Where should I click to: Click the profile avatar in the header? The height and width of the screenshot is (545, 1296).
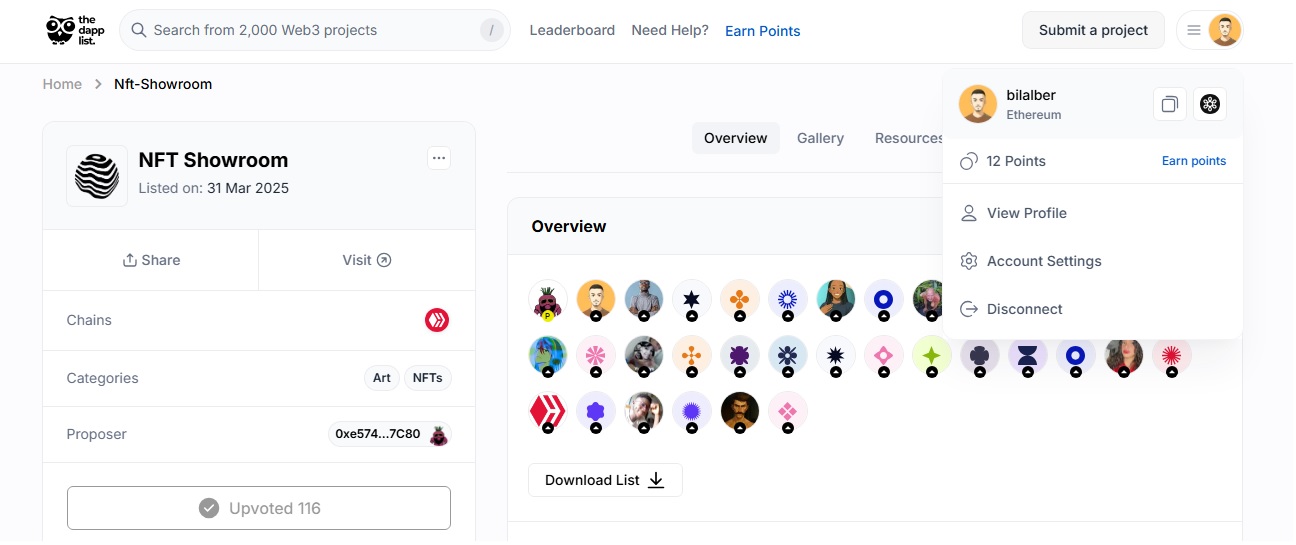tap(1225, 30)
